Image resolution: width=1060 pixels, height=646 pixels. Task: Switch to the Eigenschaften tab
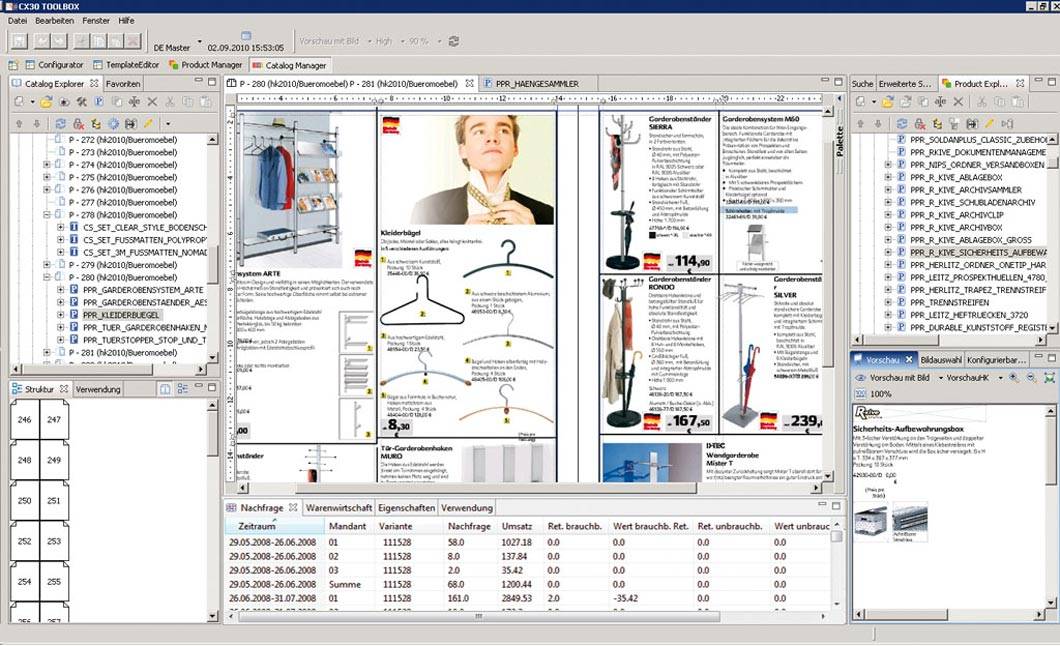(x=406, y=507)
